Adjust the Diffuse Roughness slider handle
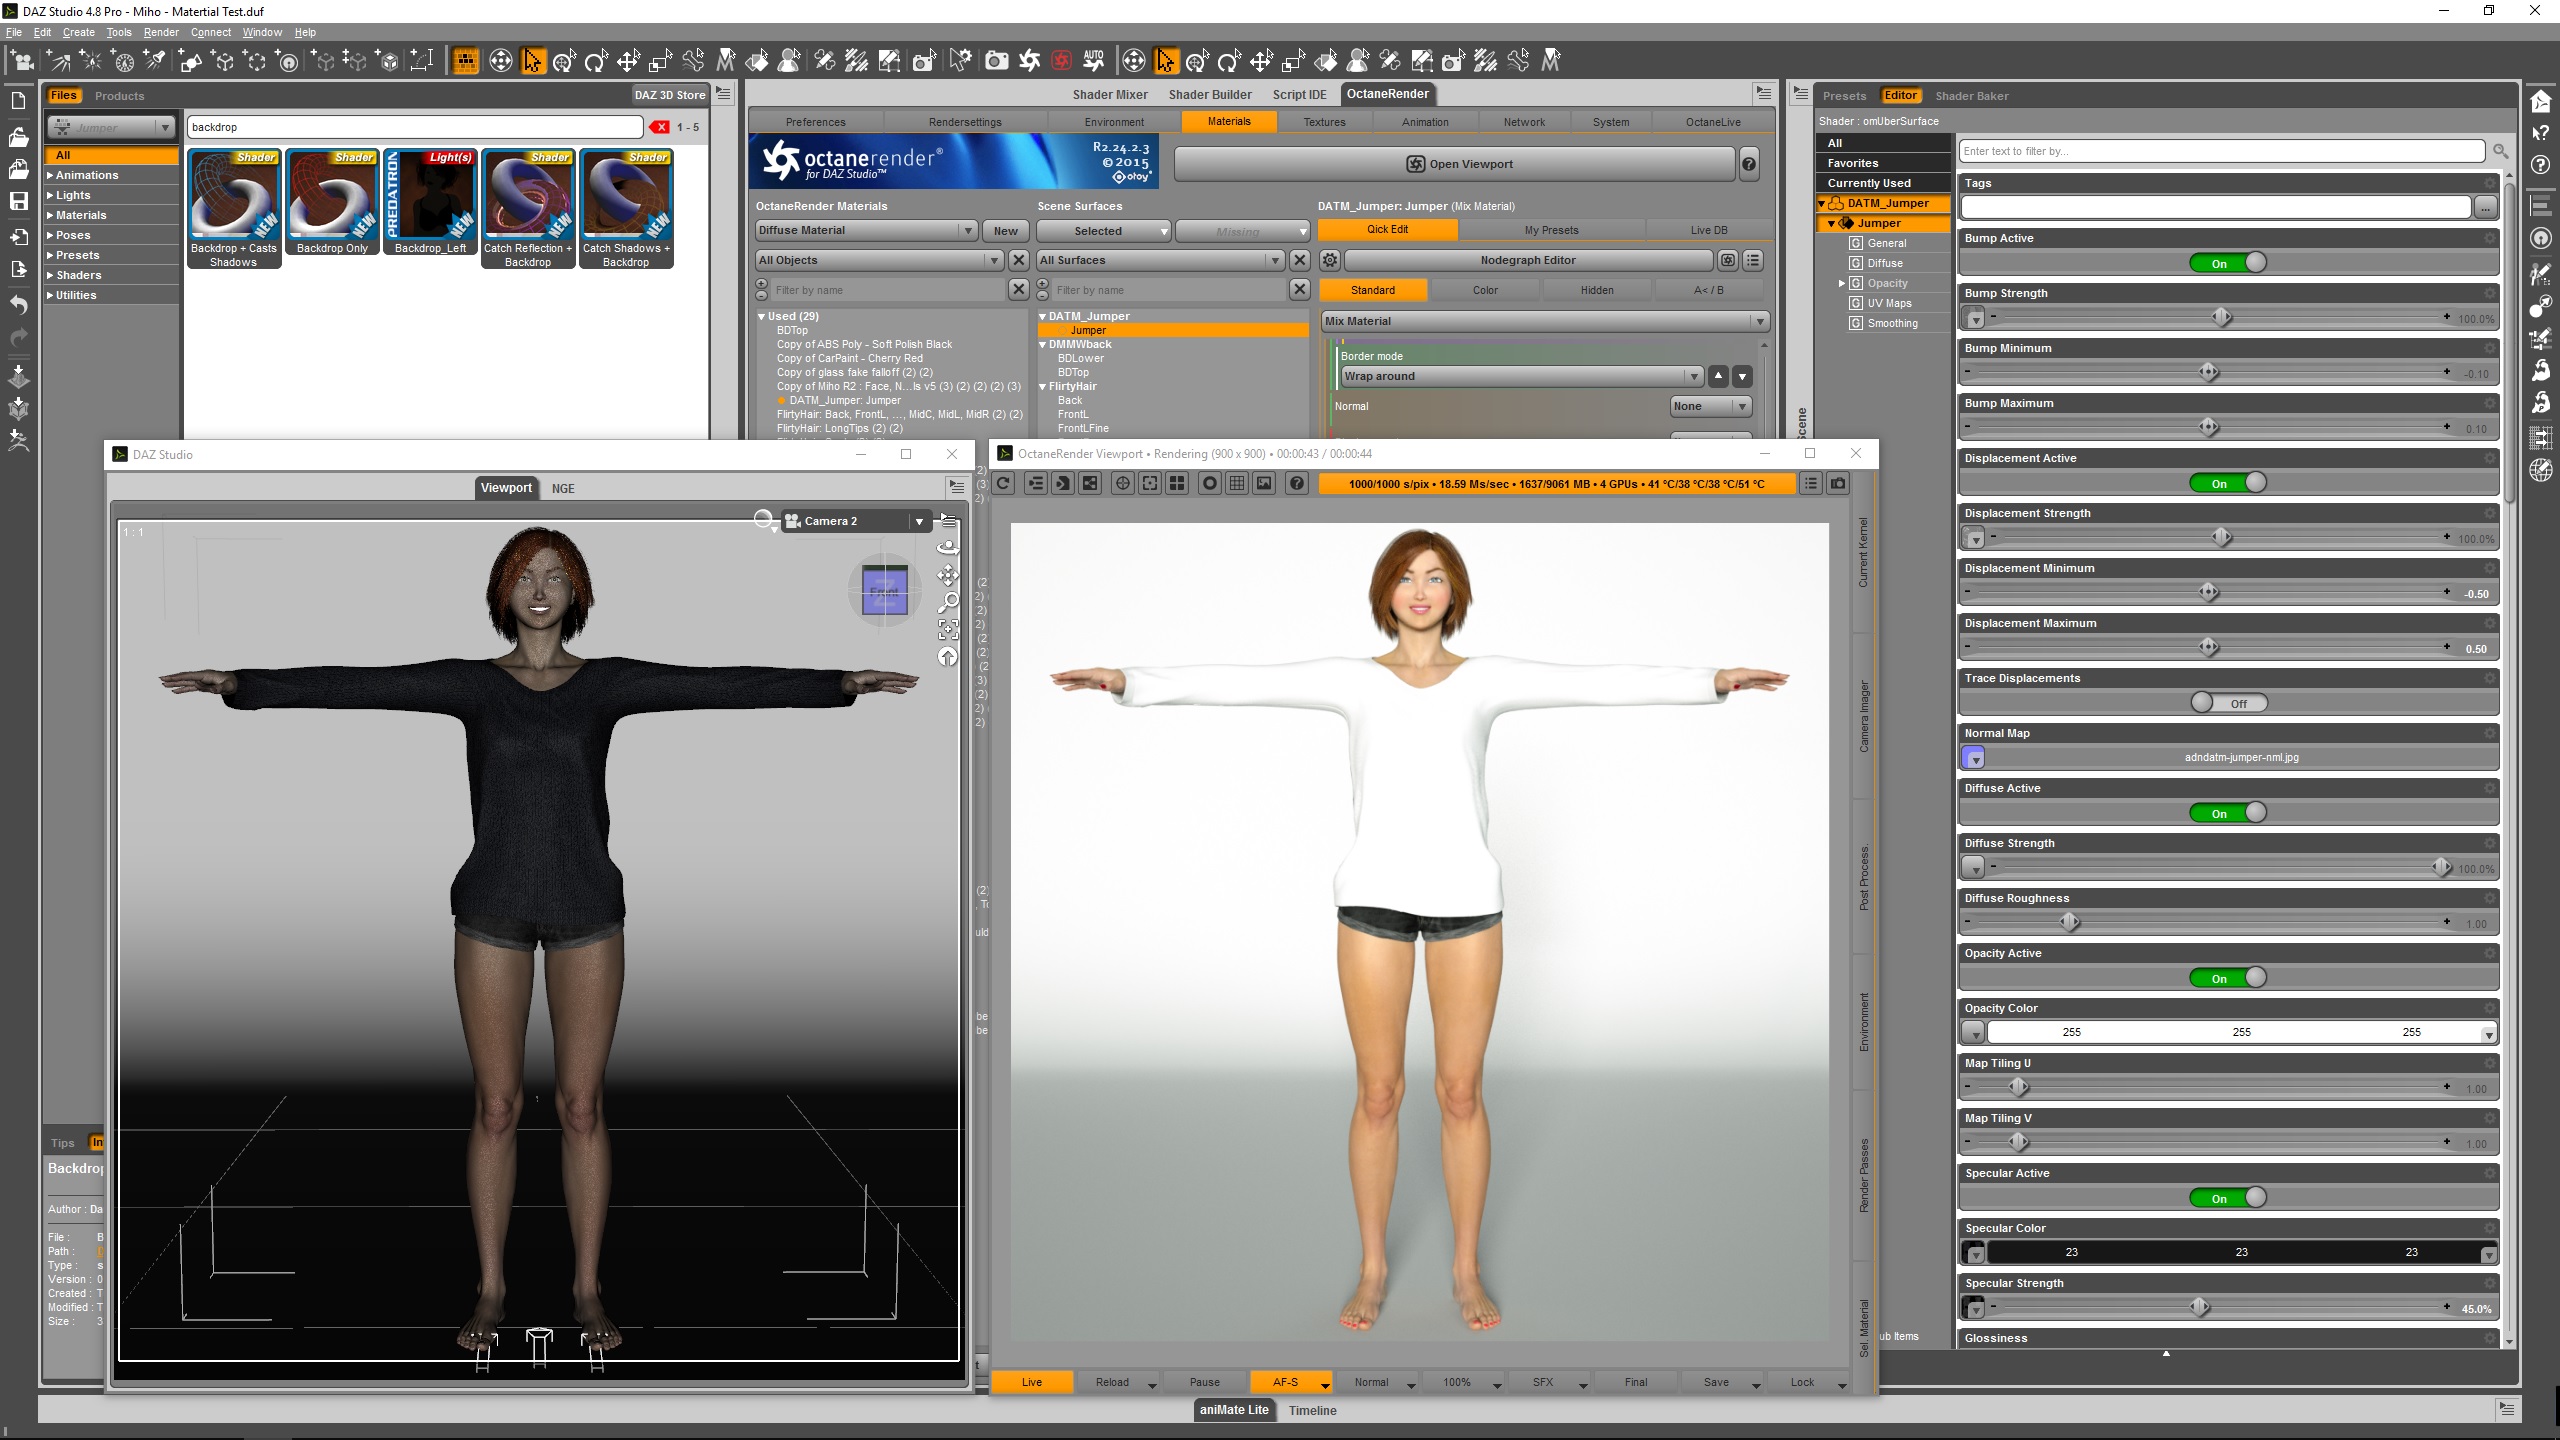 (2070, 922)
